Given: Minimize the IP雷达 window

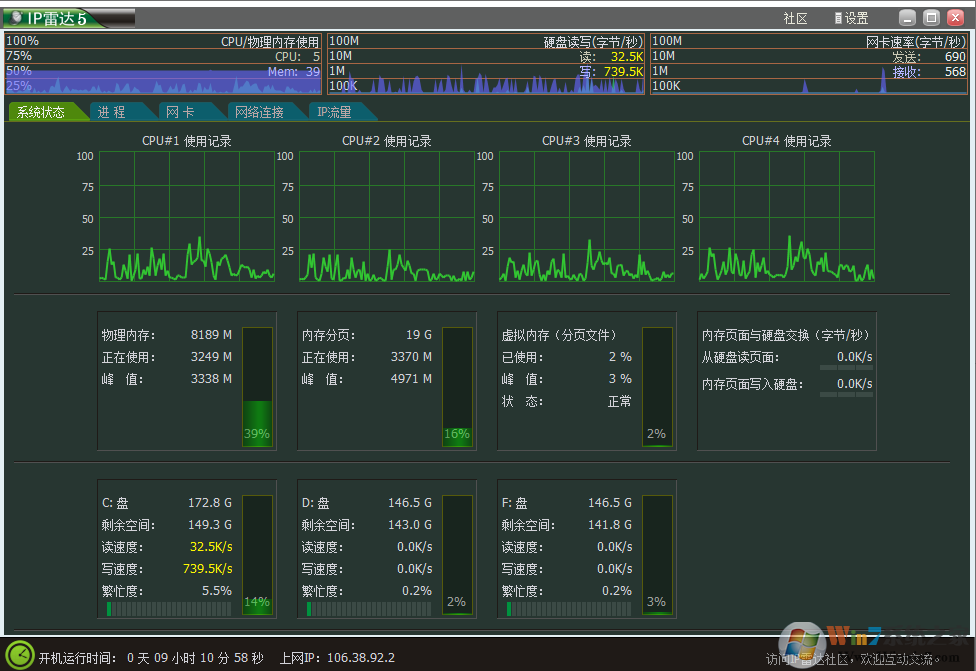Looking at the screenshot, I should click(x=906, y=18).
